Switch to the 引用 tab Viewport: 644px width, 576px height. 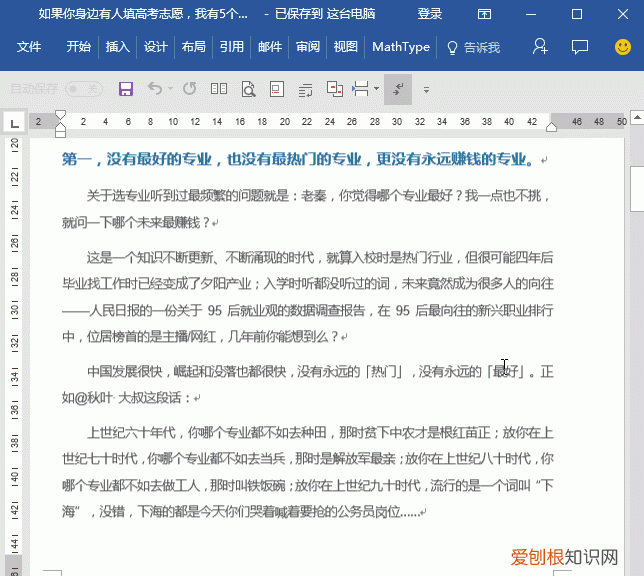[x=231, y=47]
